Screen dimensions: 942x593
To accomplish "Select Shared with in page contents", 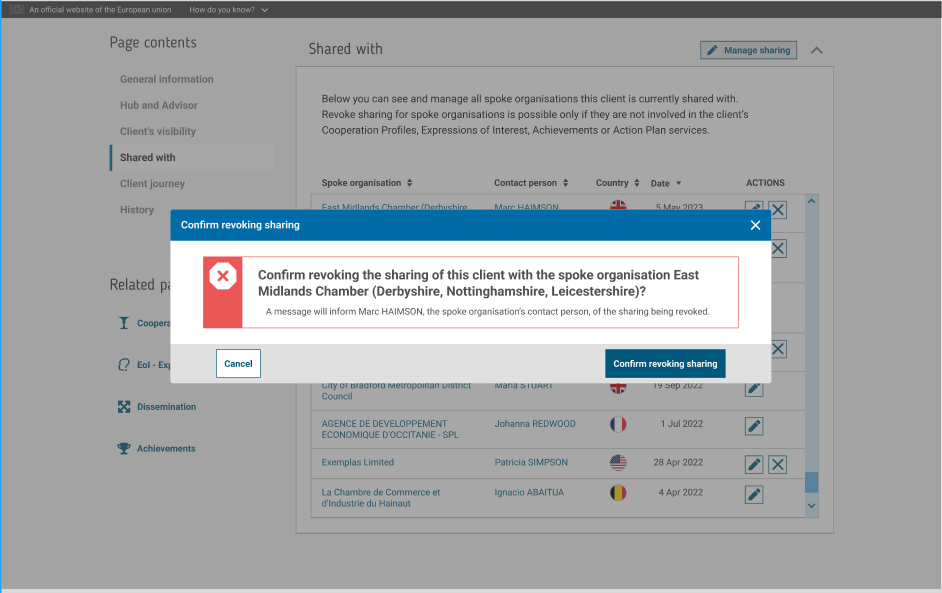I will tap(147, 157).
